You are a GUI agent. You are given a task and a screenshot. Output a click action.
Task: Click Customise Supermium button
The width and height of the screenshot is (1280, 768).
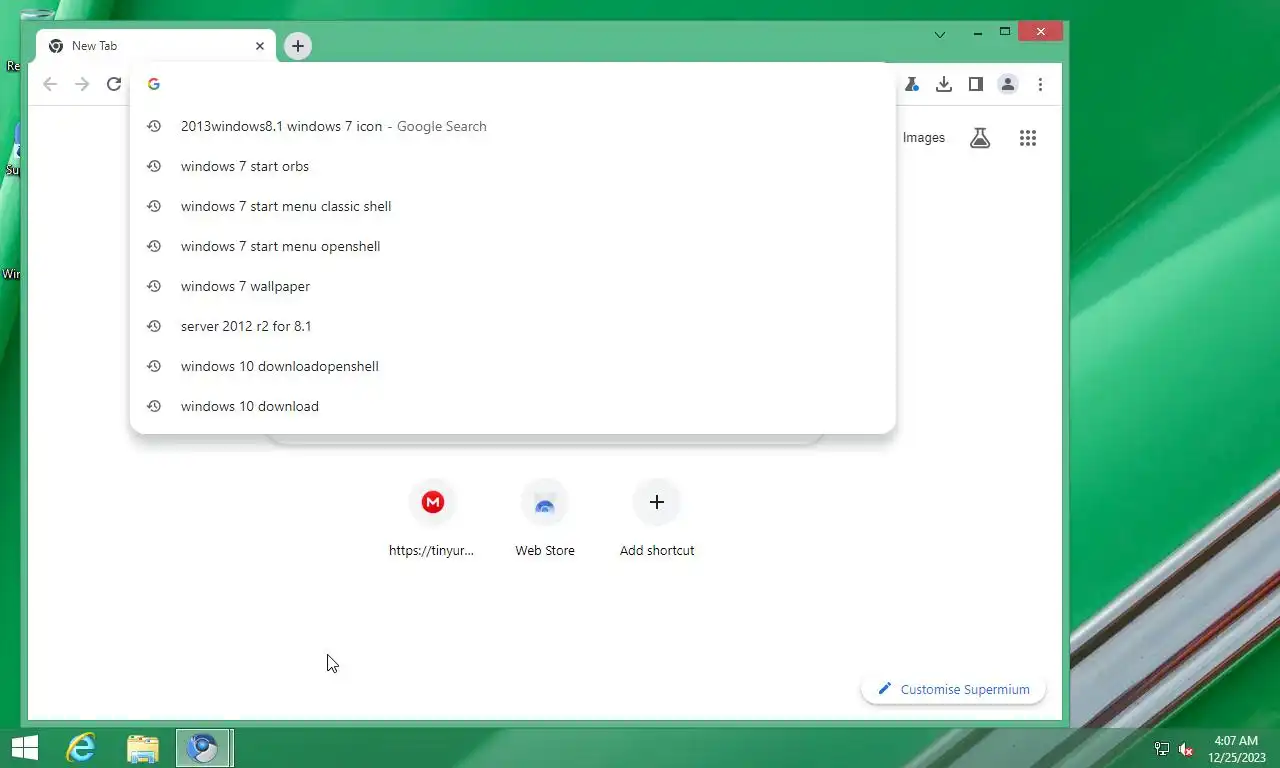tap(953, 689)
